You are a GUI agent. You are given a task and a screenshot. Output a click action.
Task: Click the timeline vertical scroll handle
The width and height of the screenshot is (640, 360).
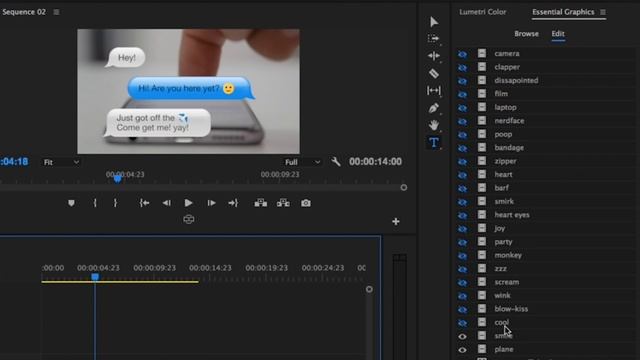click(x=369, y=289)
